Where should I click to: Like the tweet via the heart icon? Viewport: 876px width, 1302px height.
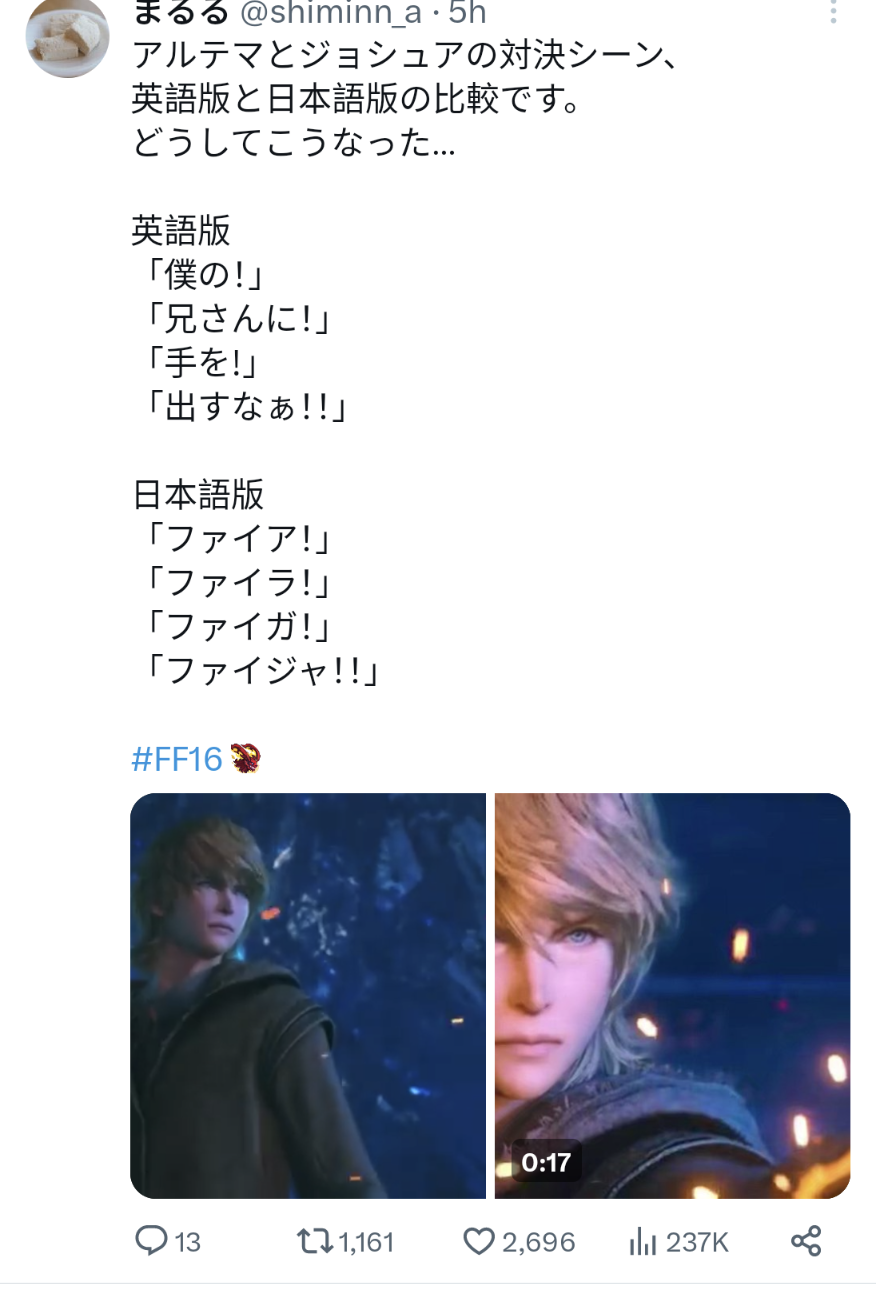pos(479,1242)
